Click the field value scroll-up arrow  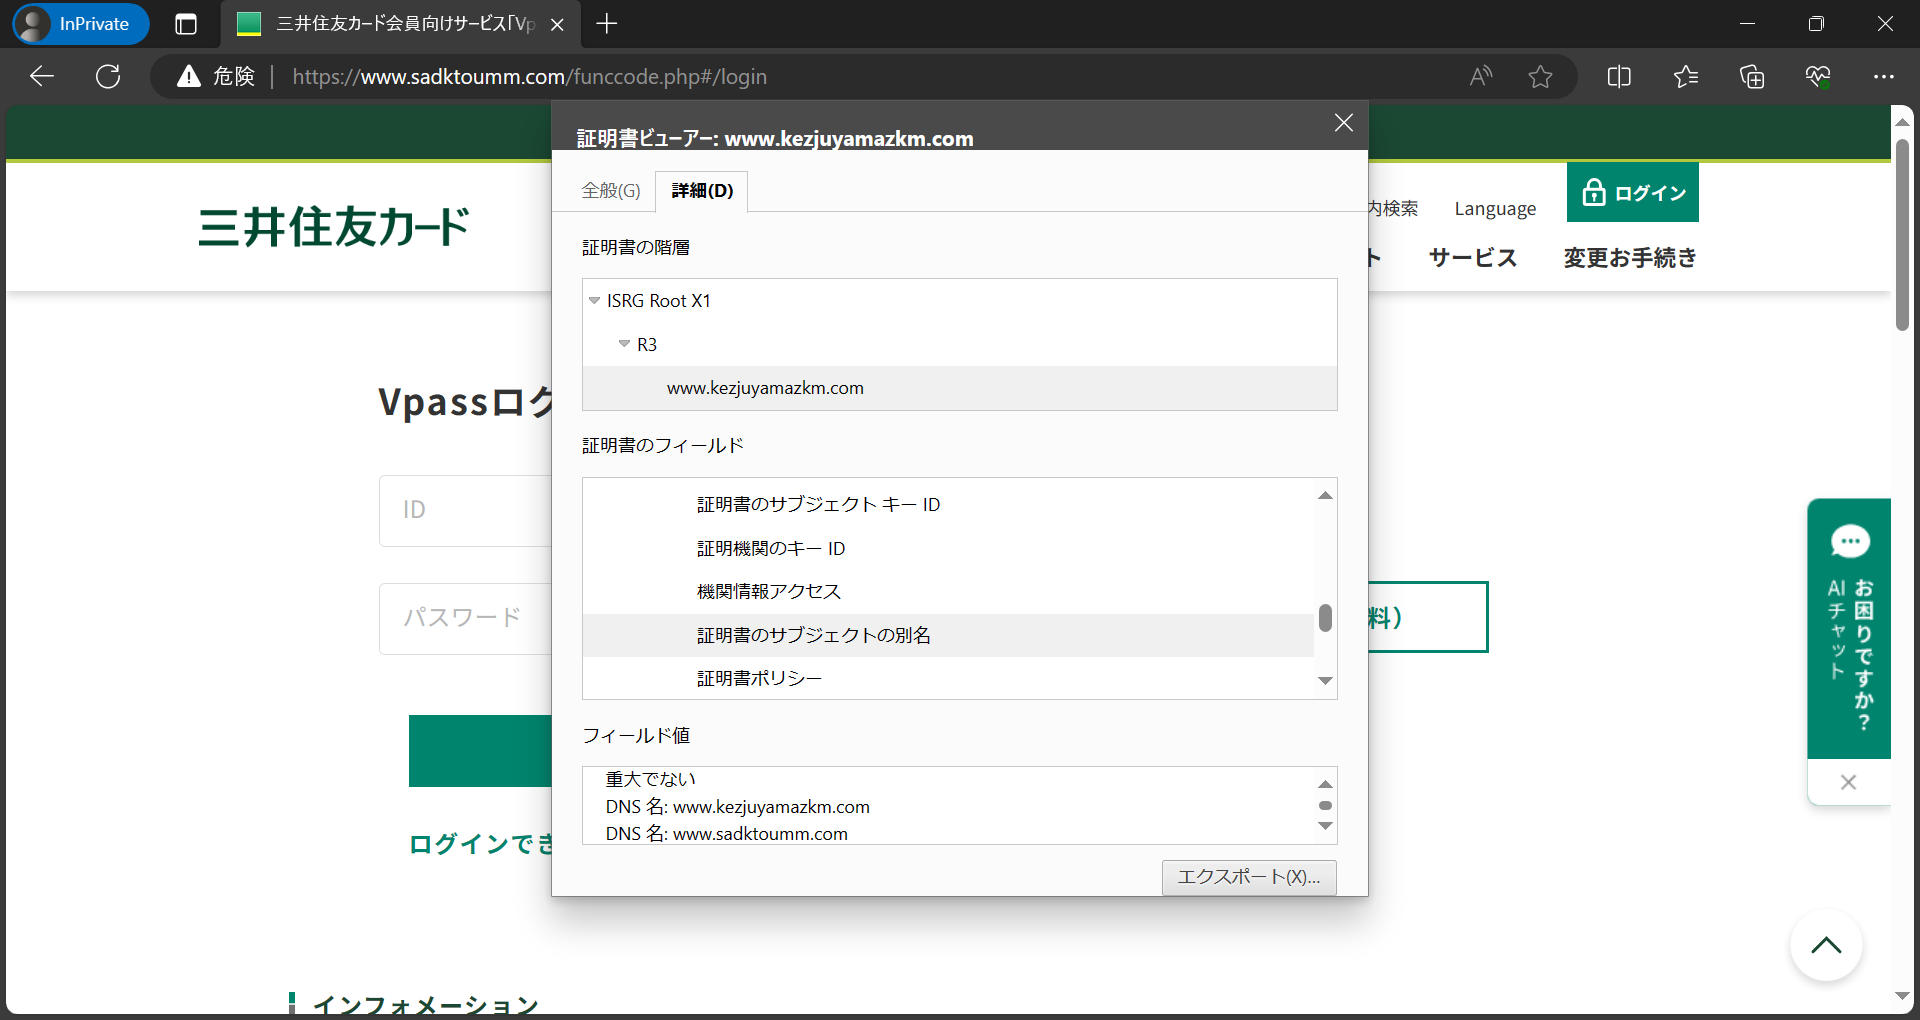click(1325, 784)
